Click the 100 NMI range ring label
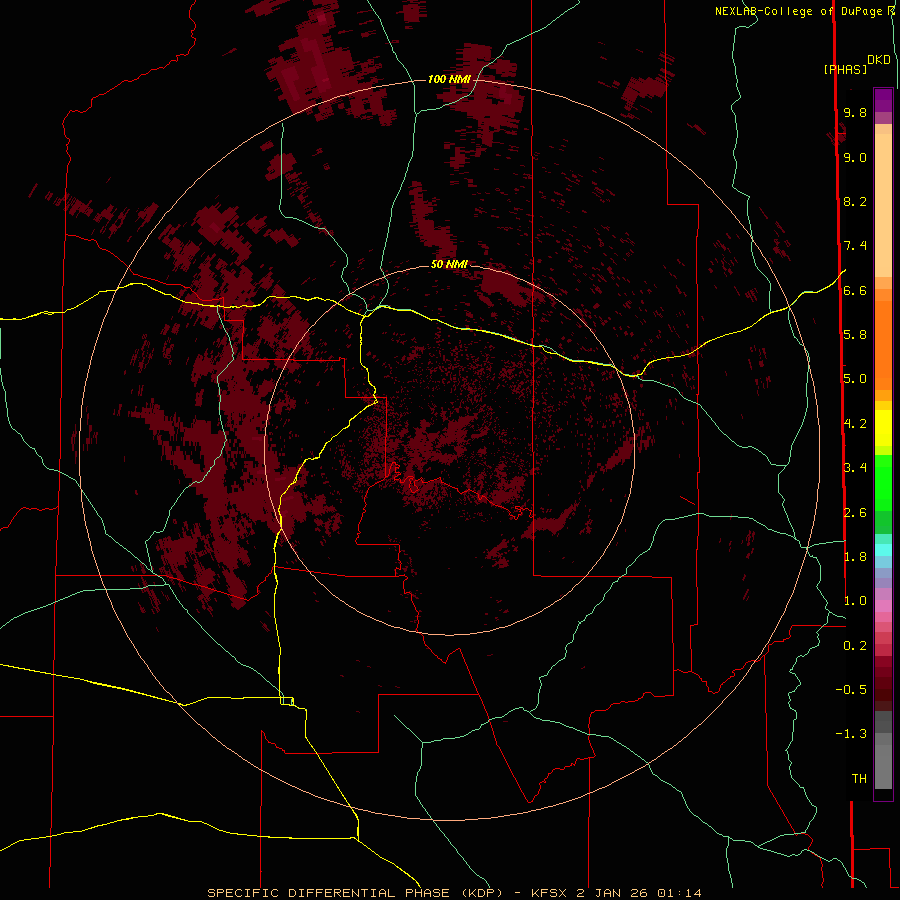This screenshot has width=900, height=900. 449,79
